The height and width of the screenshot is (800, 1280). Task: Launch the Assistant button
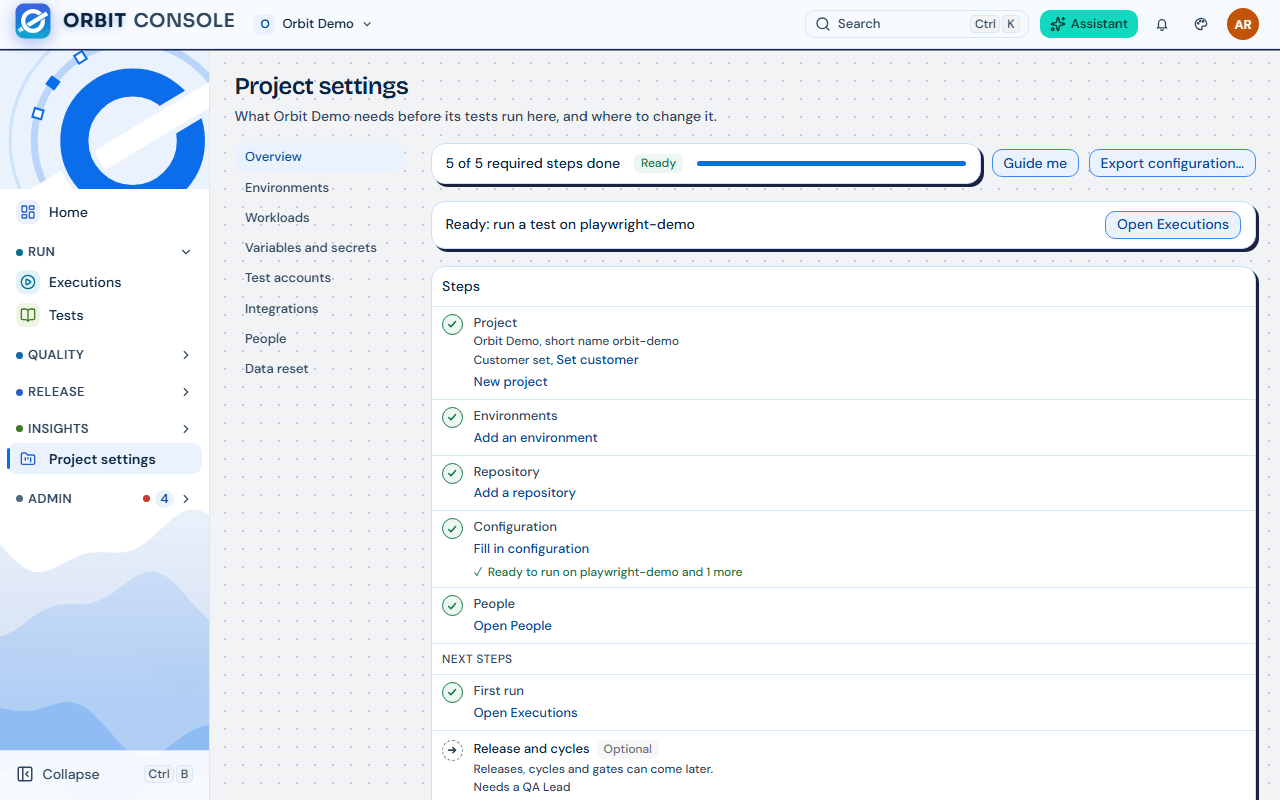click(x=1088, y=24)
